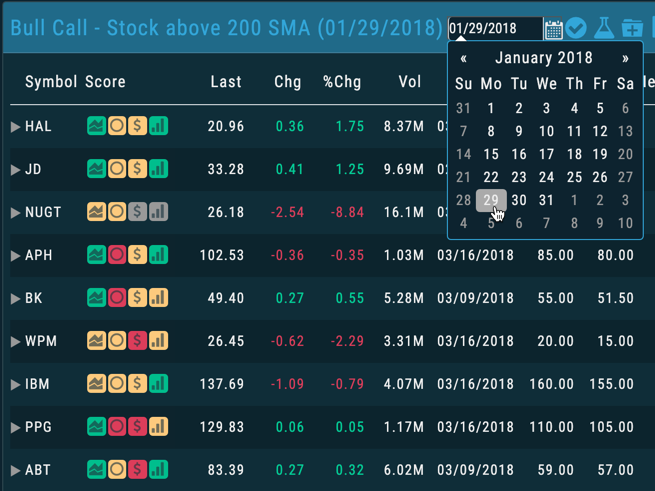
Task: Open the calendar picker icon
Action: 553,28
